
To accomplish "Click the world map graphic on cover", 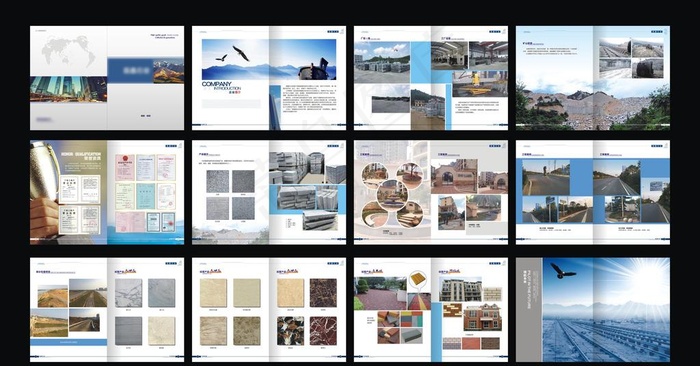I will pyautogui.click(x=68, y=50).
